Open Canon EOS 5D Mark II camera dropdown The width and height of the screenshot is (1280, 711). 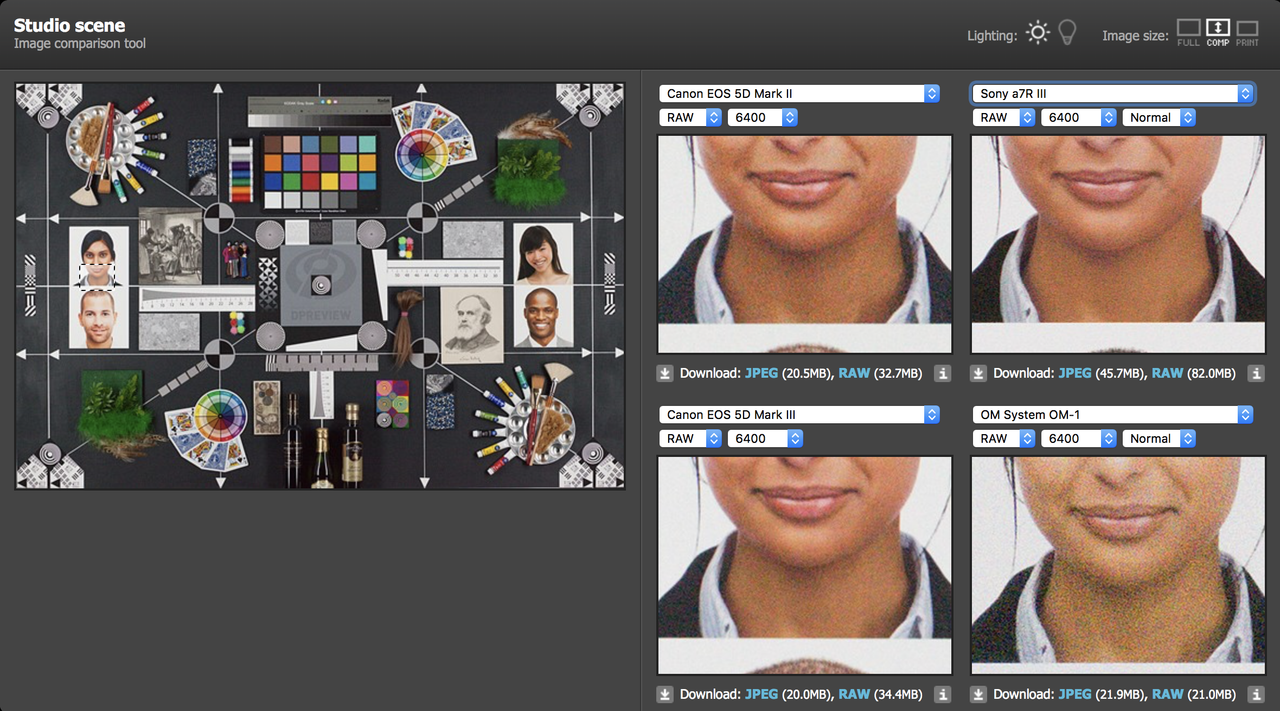(799, 93)
